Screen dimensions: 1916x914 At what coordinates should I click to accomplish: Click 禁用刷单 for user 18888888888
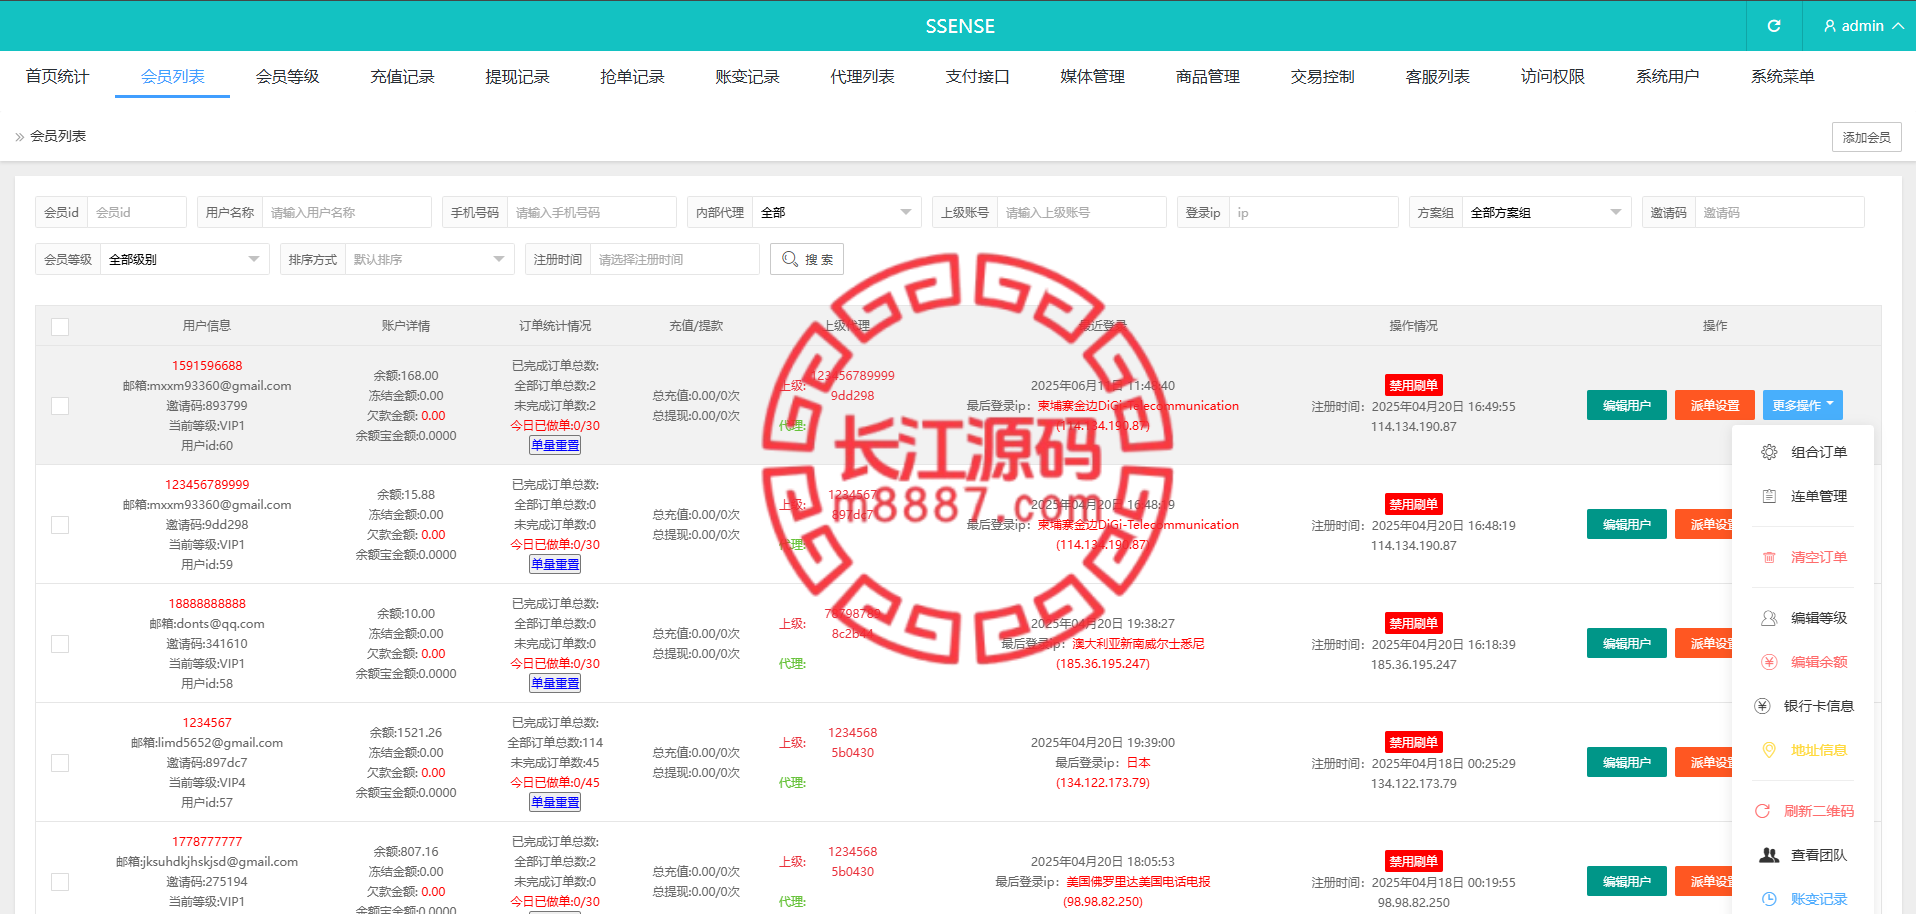click(1413, 623)
